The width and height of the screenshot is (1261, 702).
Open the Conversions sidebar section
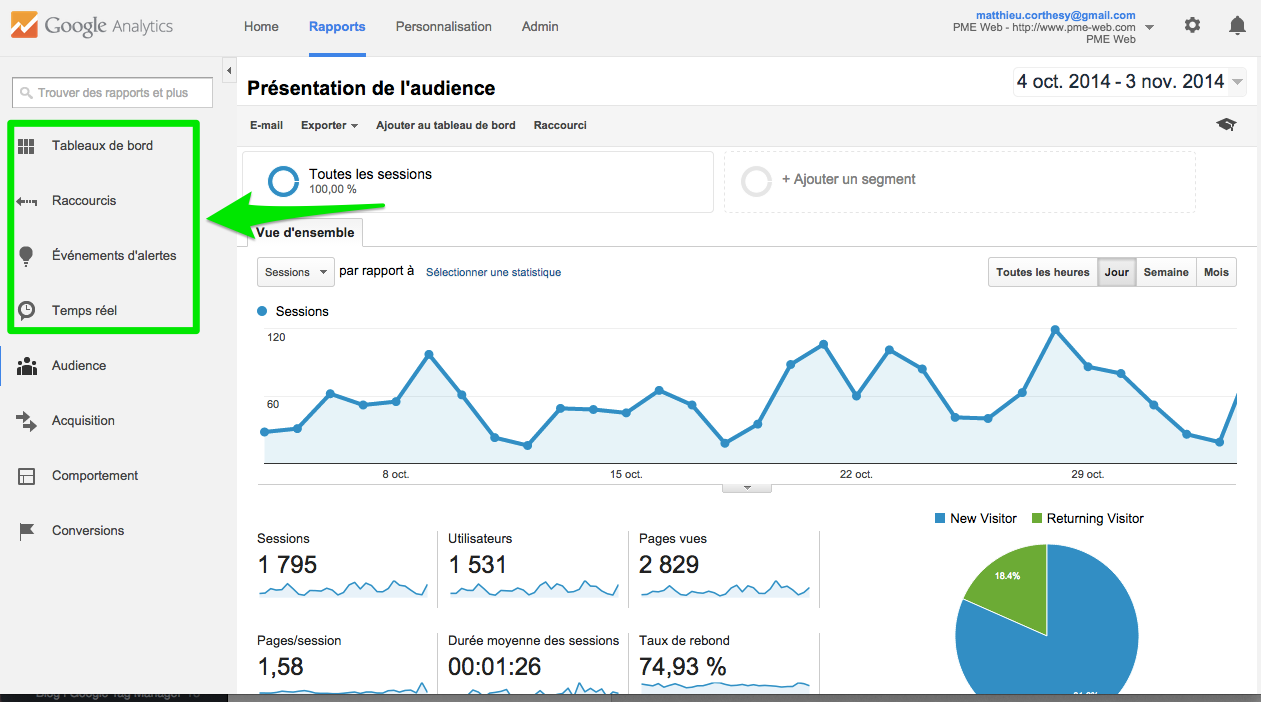(88, 531)
